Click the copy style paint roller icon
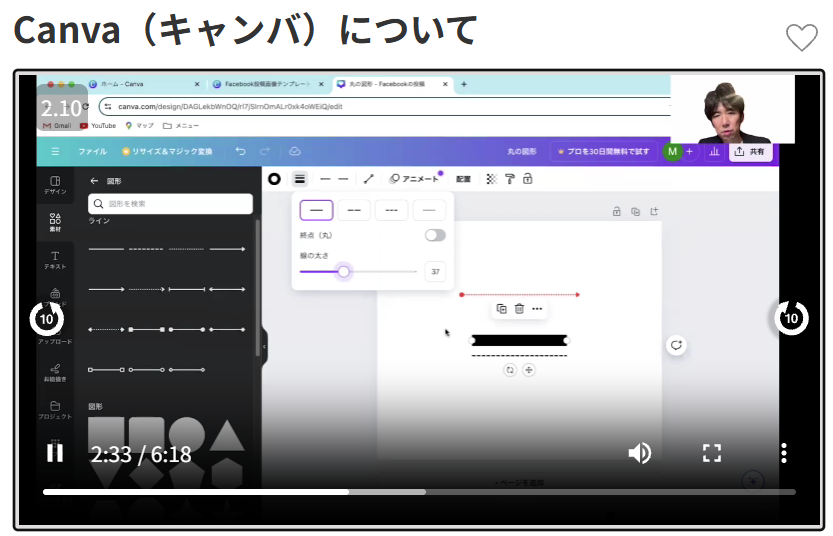This screenshot has height=536, width=833. coord(509,179)
